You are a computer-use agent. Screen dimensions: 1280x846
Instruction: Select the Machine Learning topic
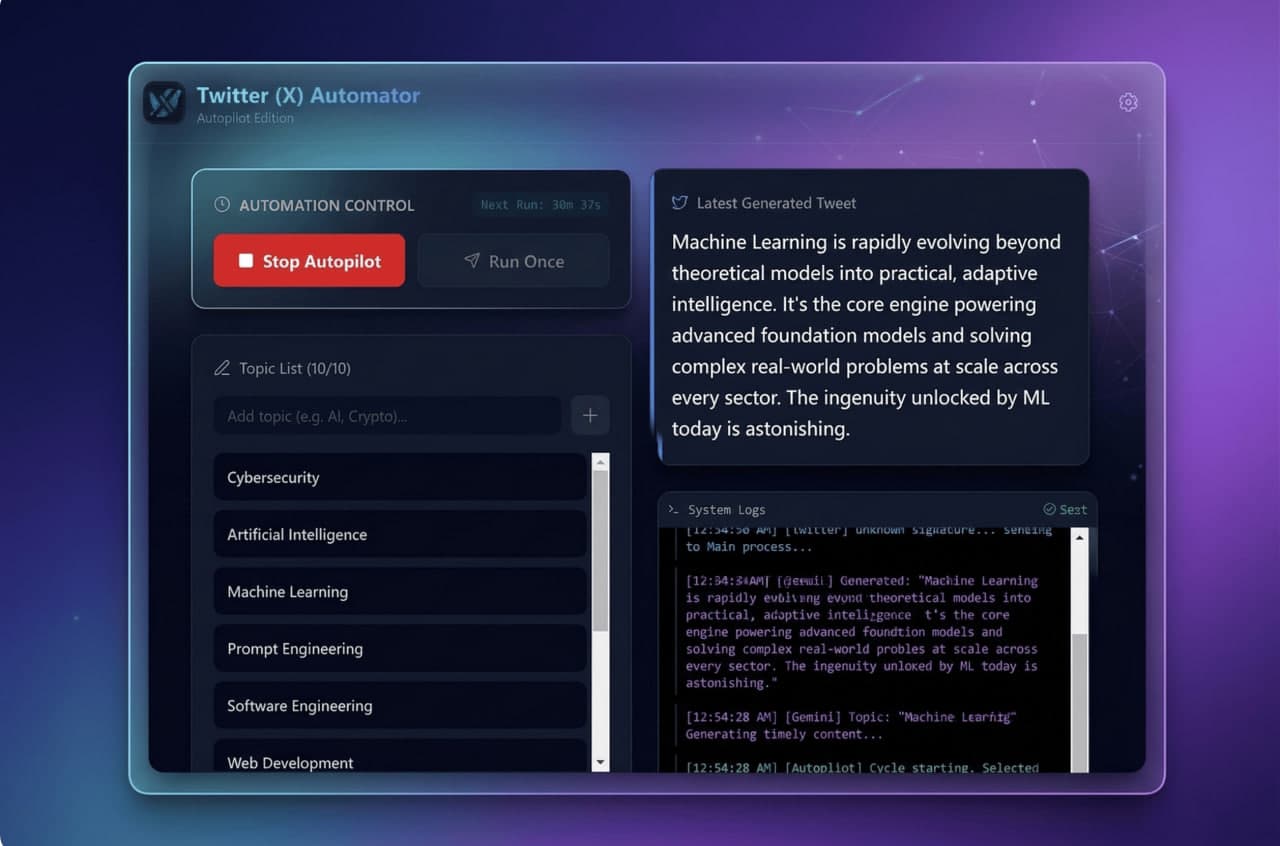tap(400, 591)
